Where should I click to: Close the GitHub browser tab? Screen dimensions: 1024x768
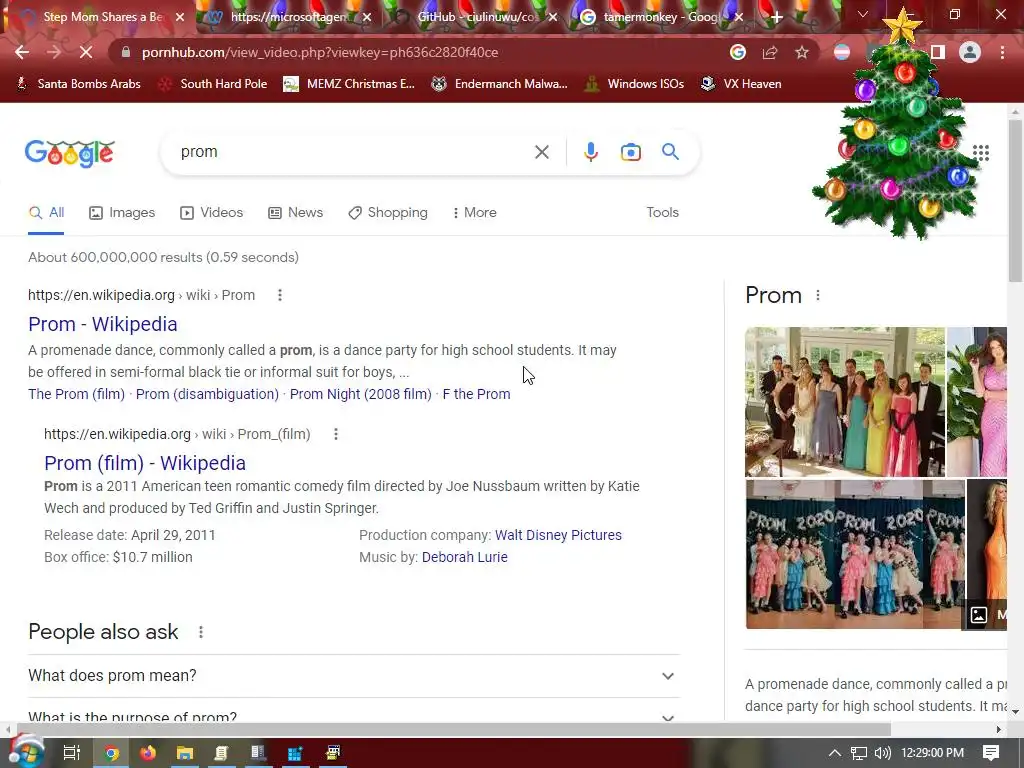(x=552, y=18)
